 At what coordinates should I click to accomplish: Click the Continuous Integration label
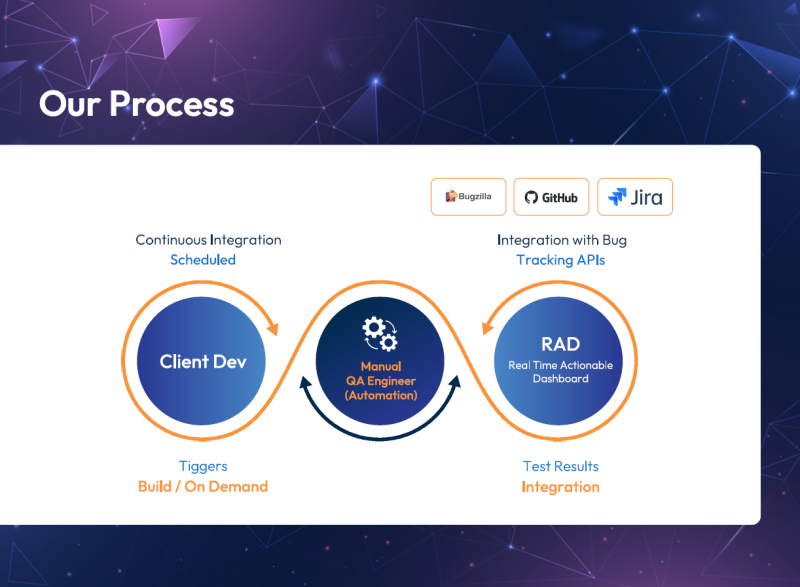[208, 240]
